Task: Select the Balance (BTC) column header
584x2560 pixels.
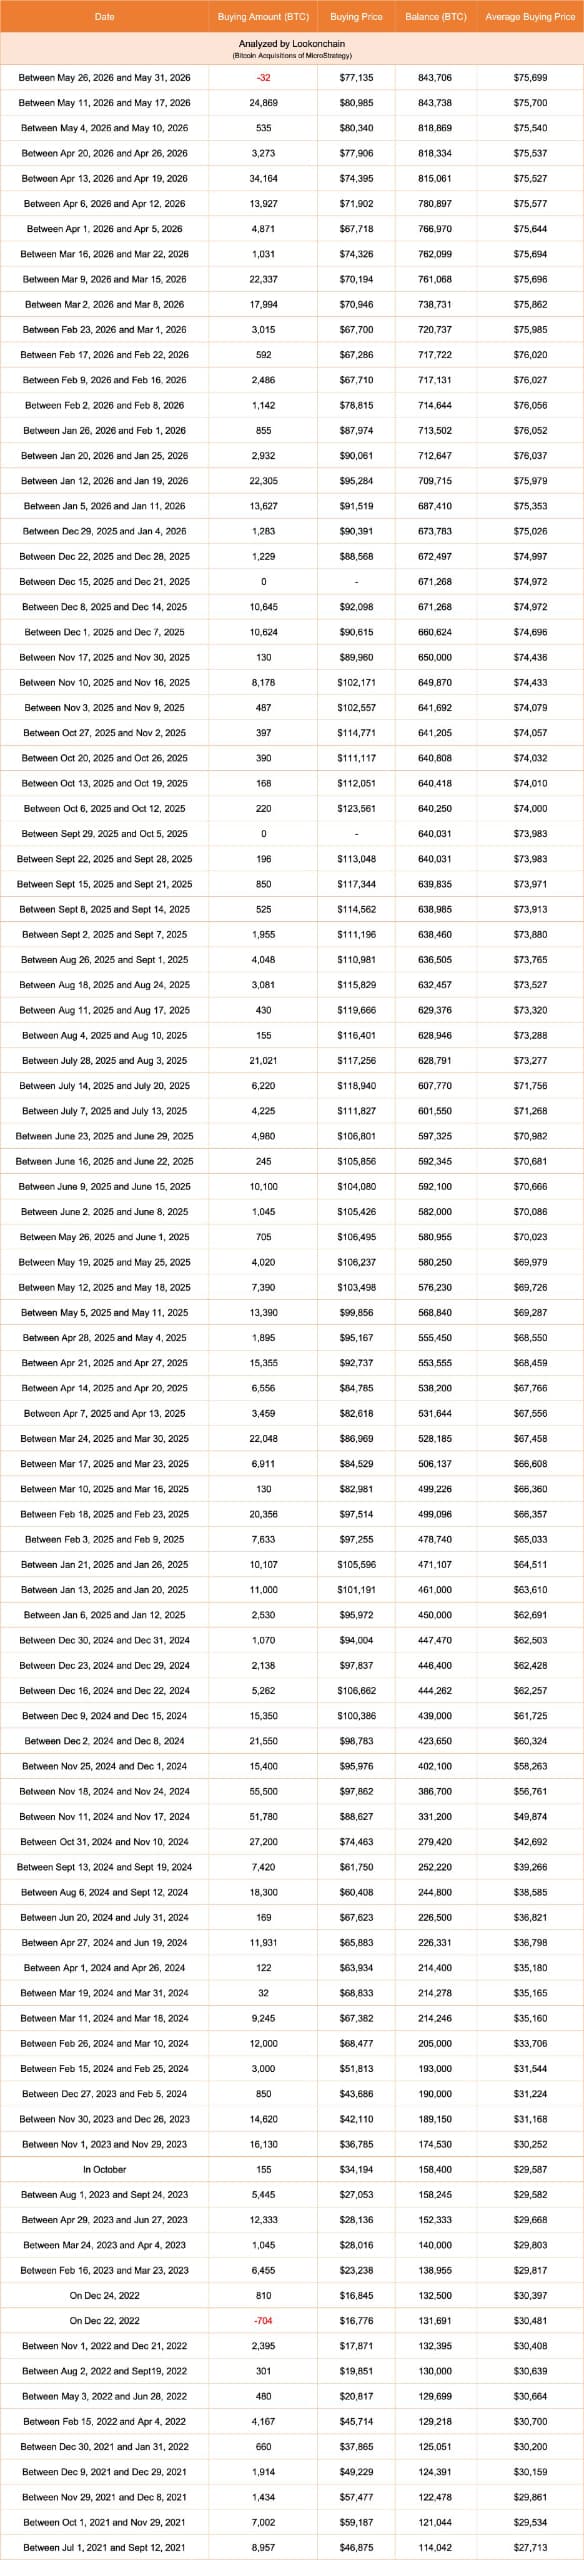Action: (x=436, y=17)
